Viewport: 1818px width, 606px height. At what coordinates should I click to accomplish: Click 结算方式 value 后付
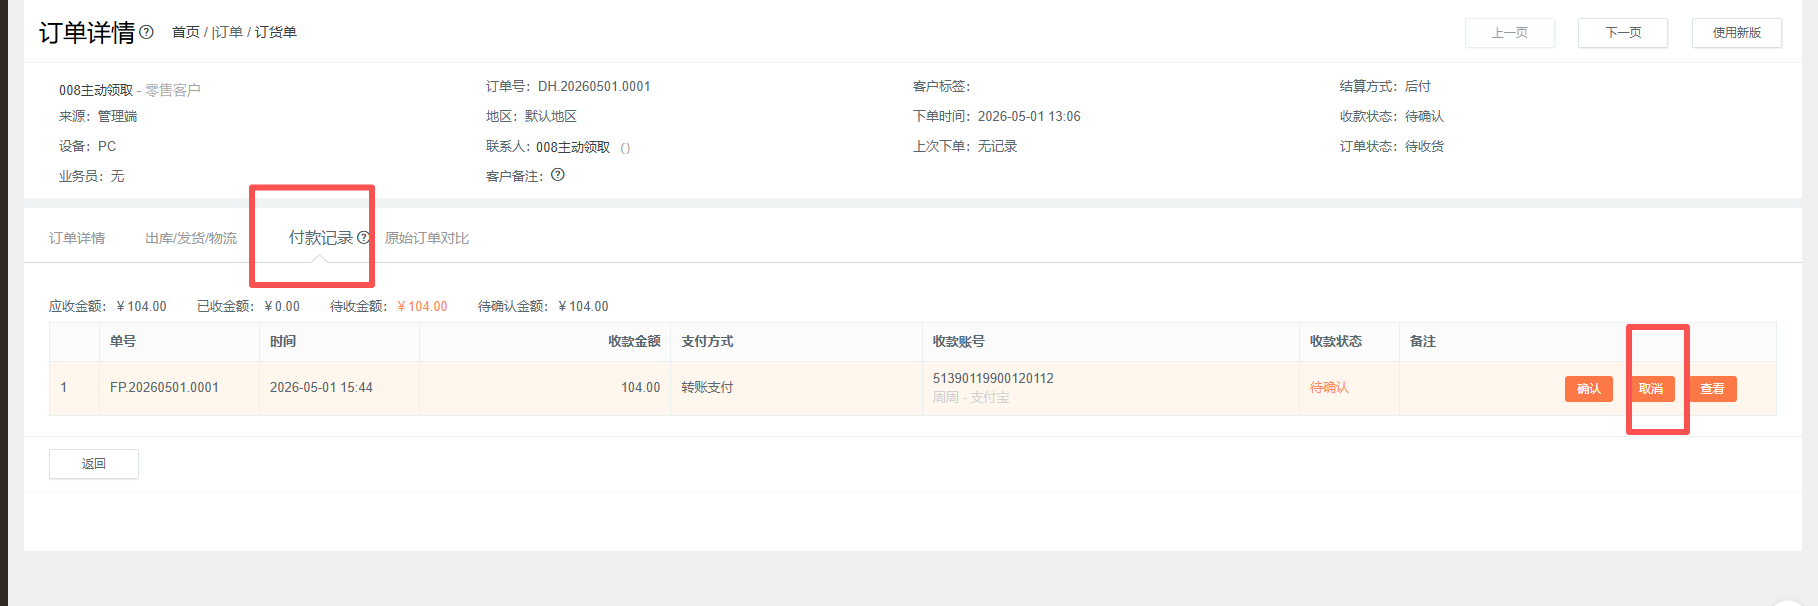(x=1418, y=87)
